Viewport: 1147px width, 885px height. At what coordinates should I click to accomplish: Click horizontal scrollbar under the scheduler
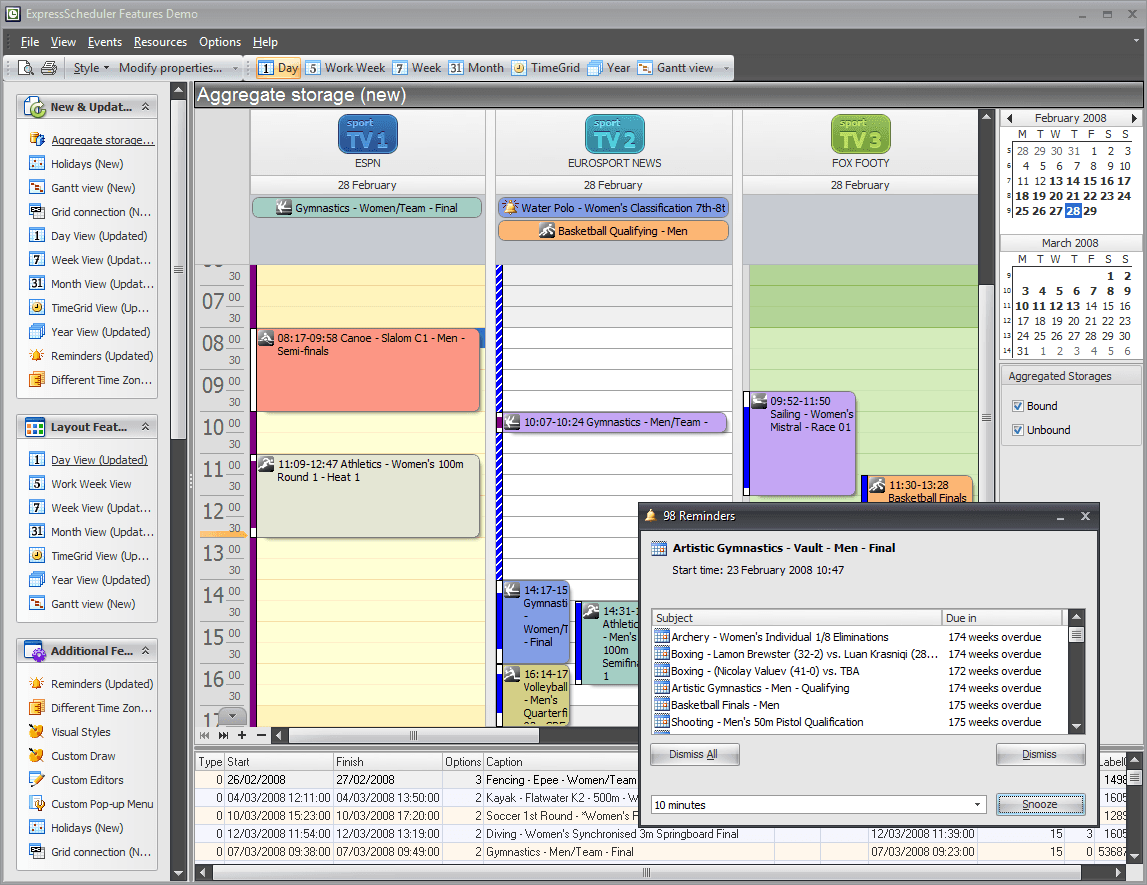tap(413, 735)
